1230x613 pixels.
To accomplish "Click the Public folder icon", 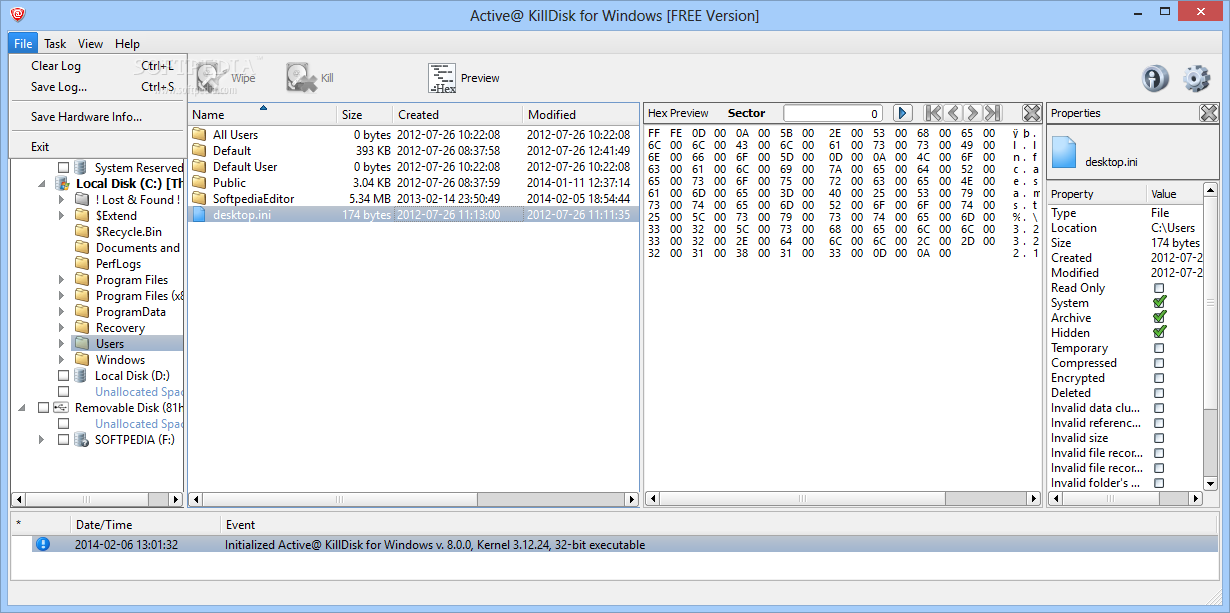I will (198, 182).
